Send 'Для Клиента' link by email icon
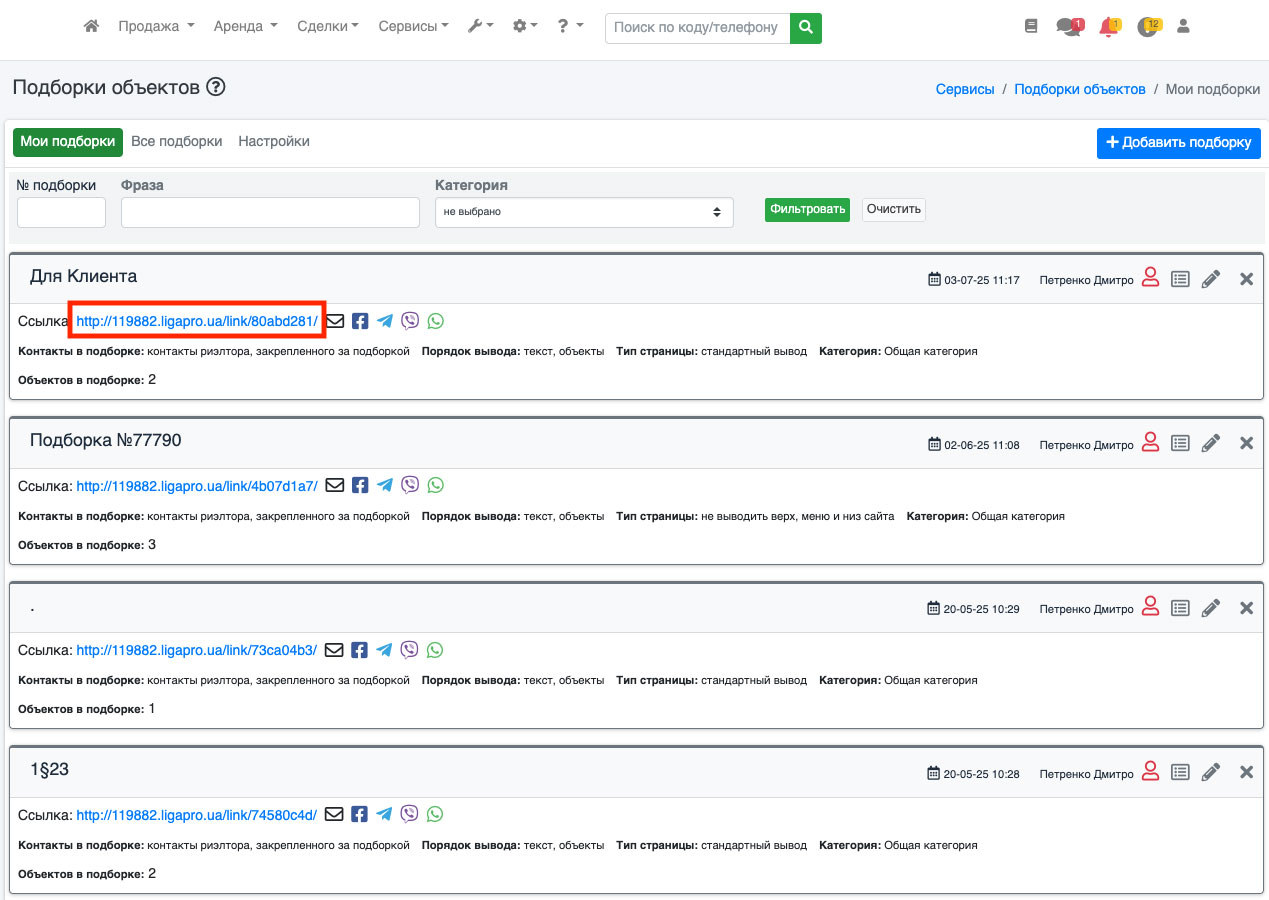 (335, 321)
